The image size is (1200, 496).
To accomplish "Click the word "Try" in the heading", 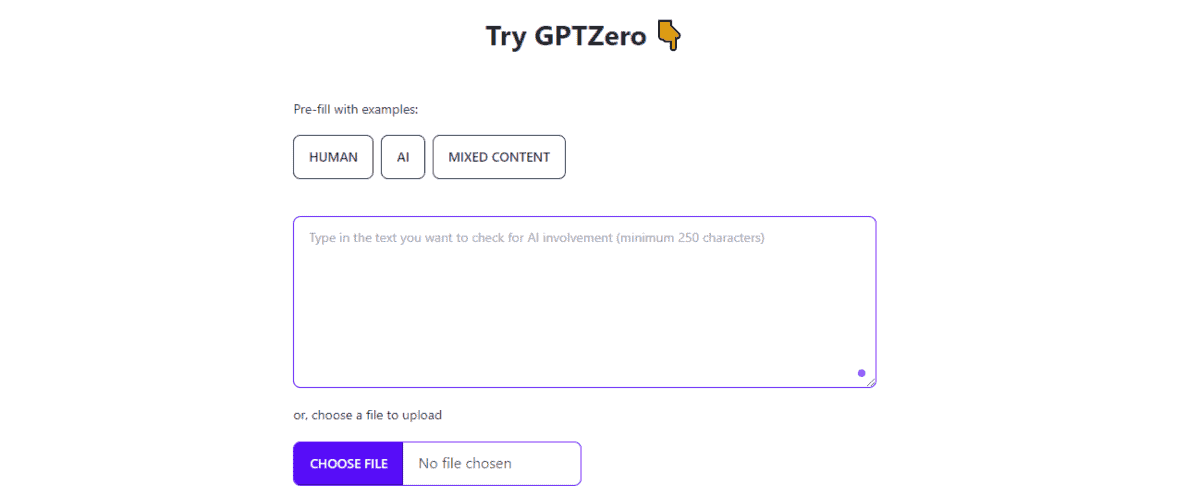I will tap(505, 37).
